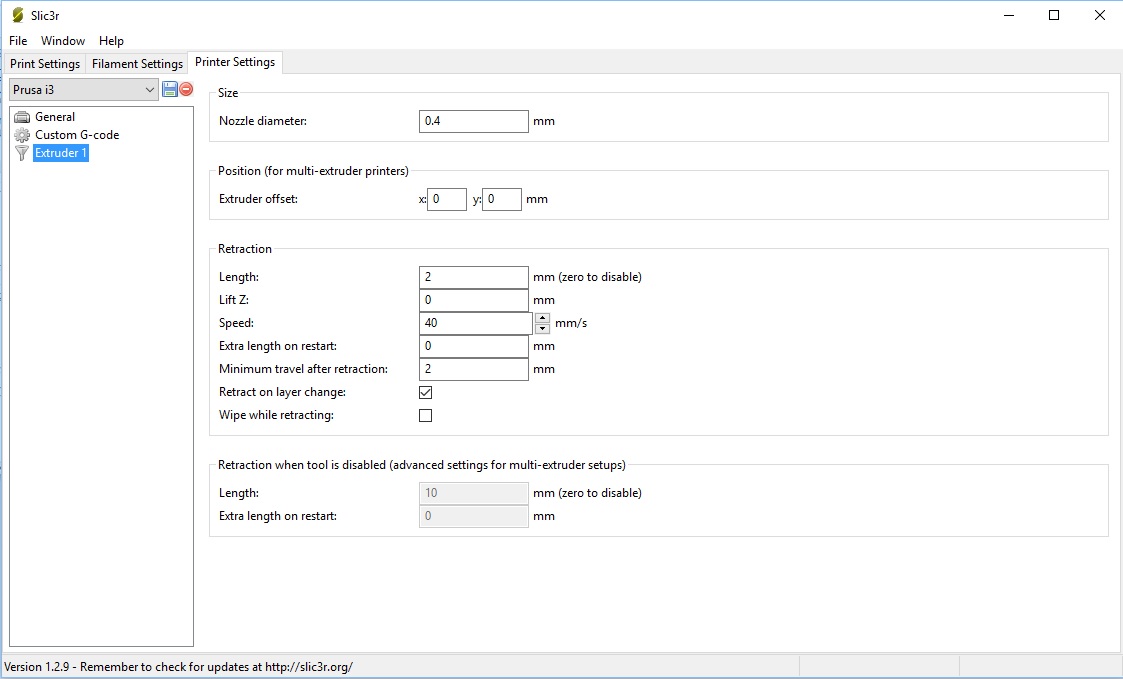The image size is (1123, 679).
Task: Enable Wipe while retracting checkbox
Action: (x=425, y=415)
